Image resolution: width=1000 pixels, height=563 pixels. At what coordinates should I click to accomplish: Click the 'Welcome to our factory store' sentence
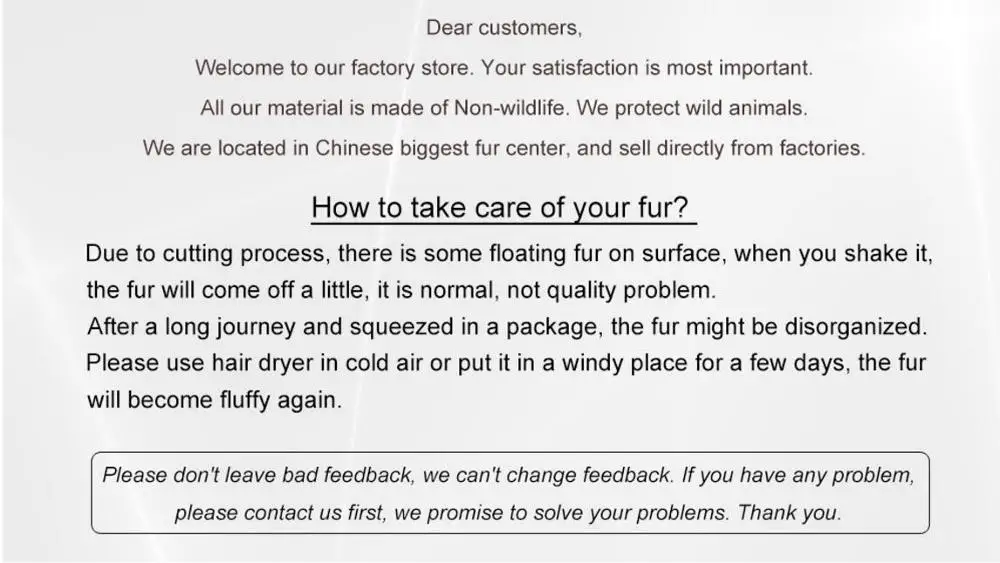point(334,68)
